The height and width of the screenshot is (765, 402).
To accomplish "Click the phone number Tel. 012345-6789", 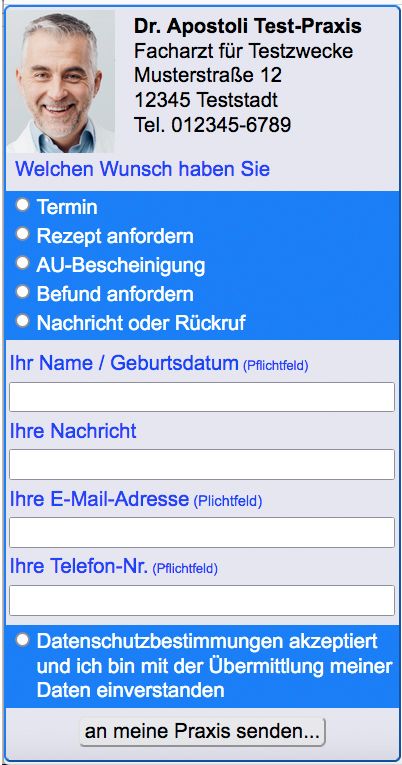I will tap(213, 125).
